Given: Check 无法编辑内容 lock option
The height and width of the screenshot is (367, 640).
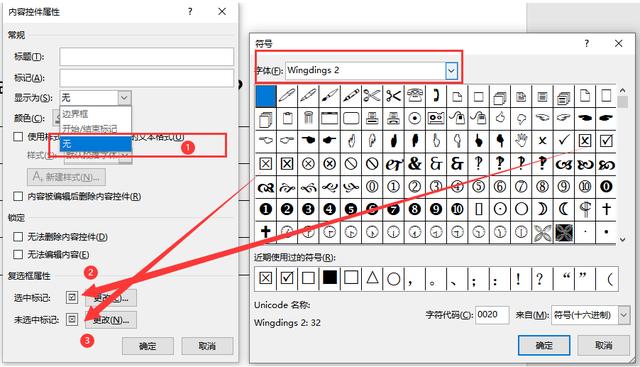Looking at the screenshot, I should click(18, 254).
